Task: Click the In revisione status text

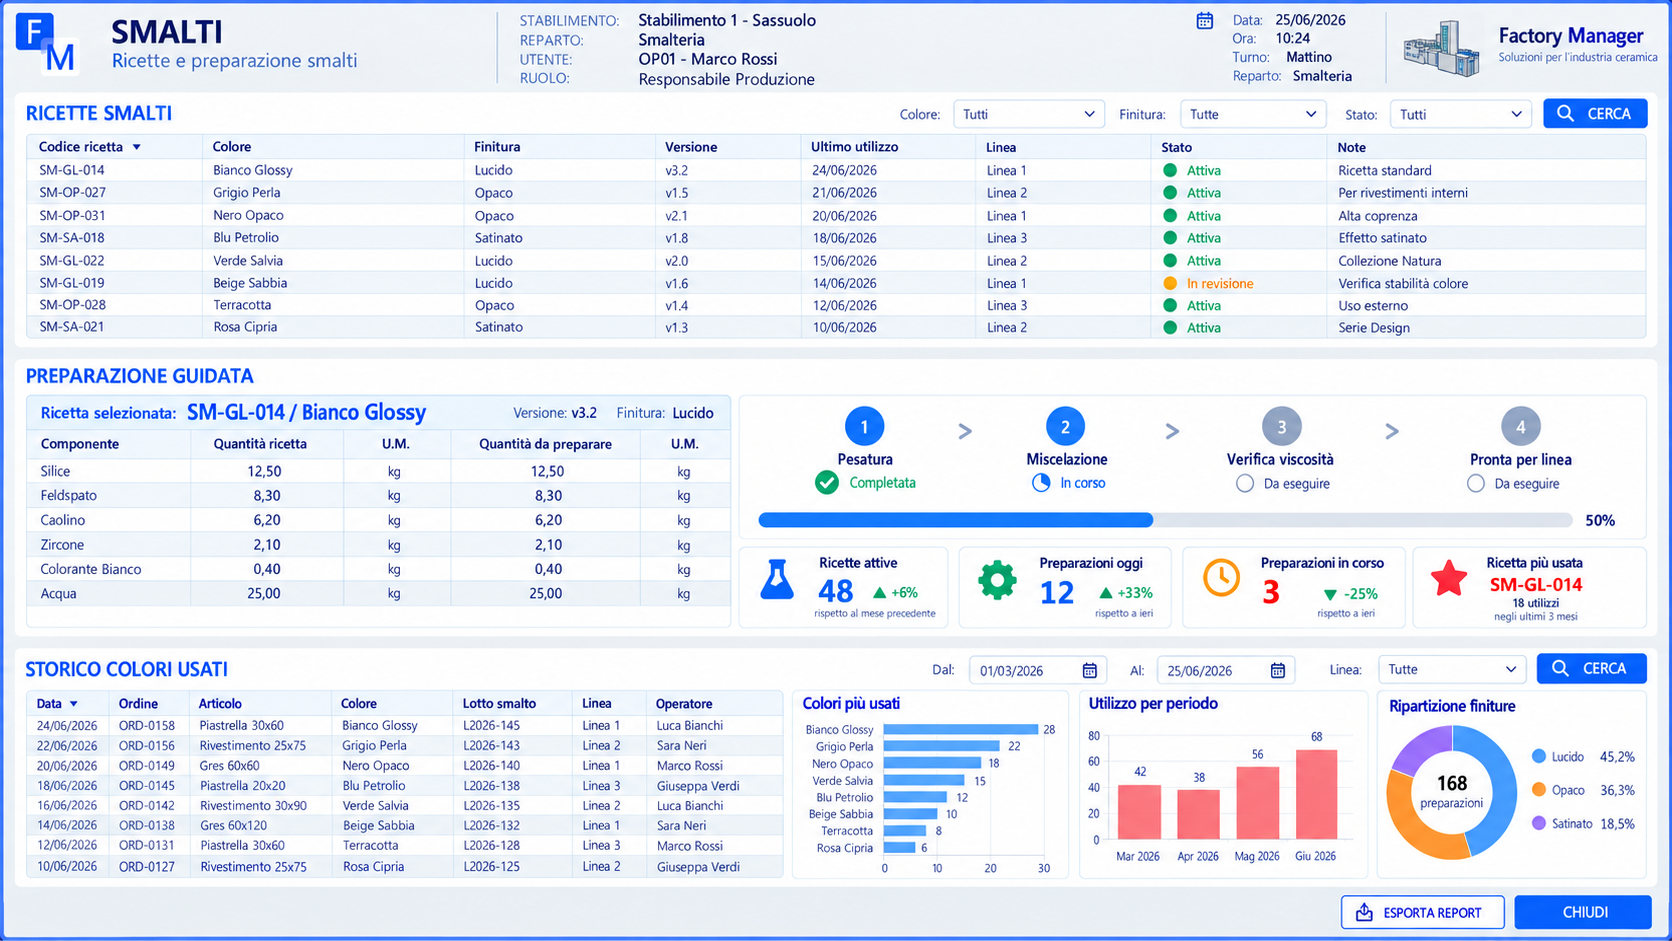Action: pos(1220,283)
